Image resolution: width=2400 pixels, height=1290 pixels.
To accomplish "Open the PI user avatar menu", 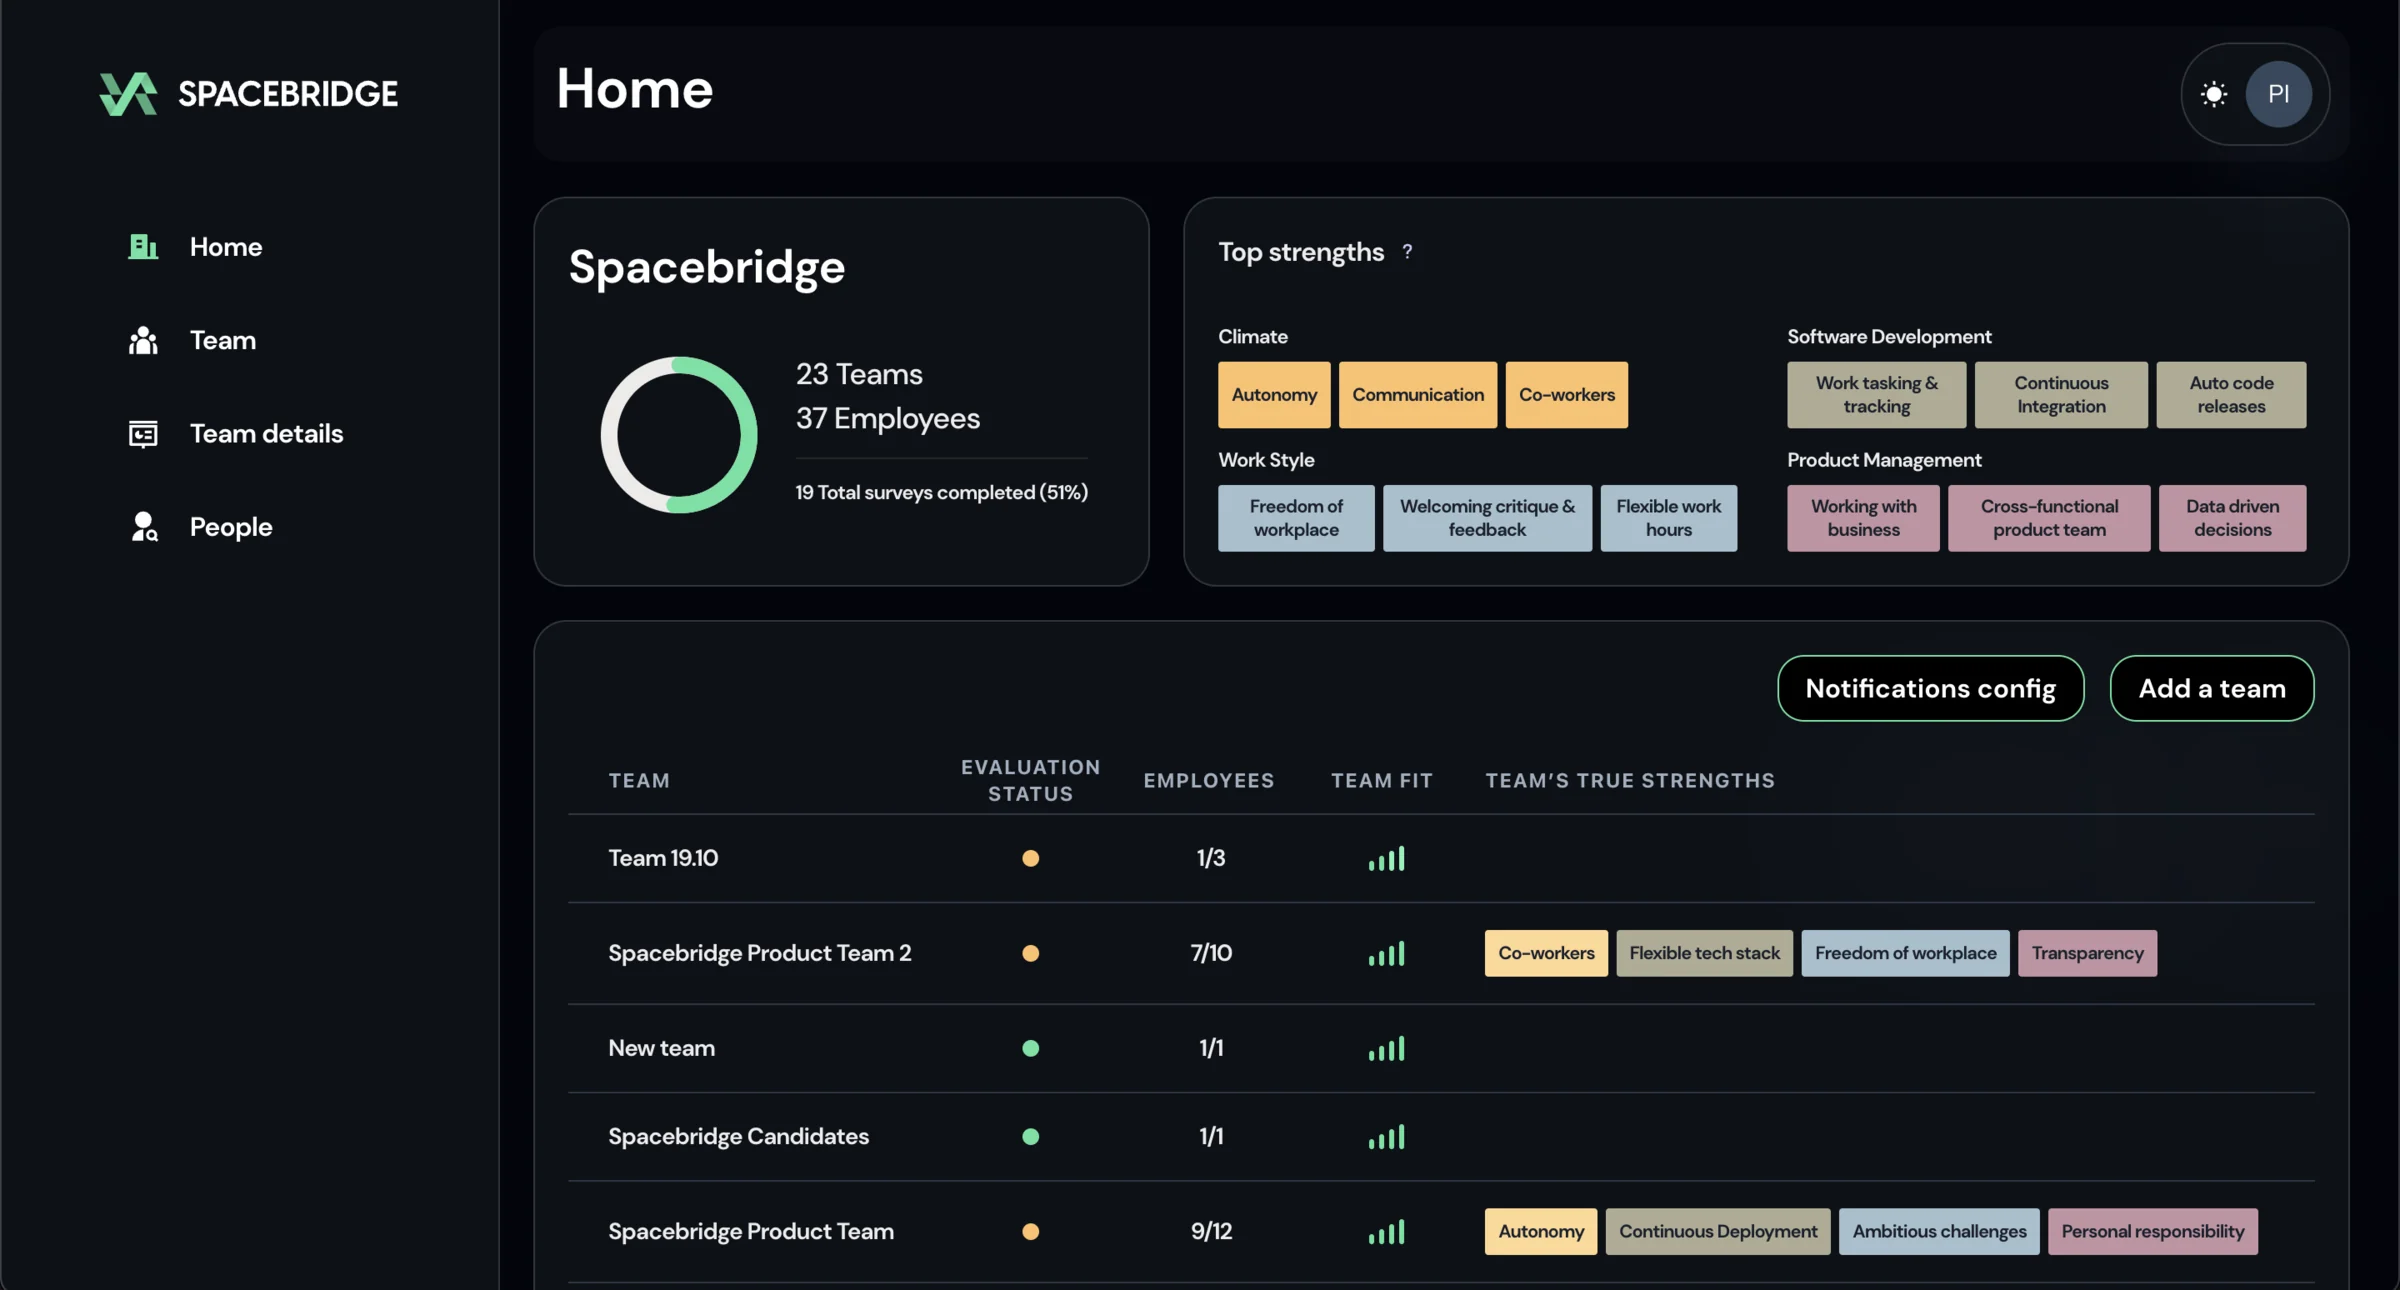I will coord(2278,94).
